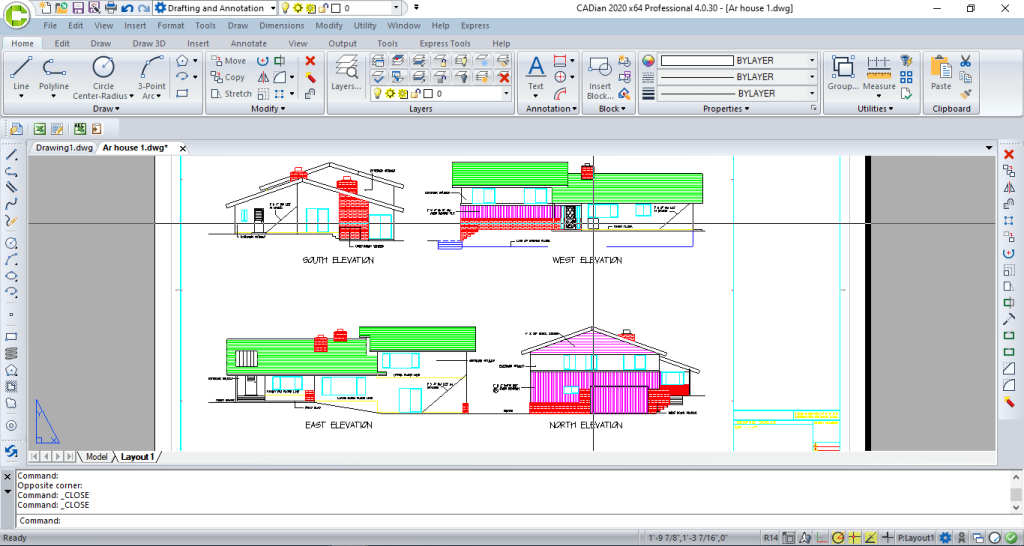Click the Measure utility icon

coord(879,67)
